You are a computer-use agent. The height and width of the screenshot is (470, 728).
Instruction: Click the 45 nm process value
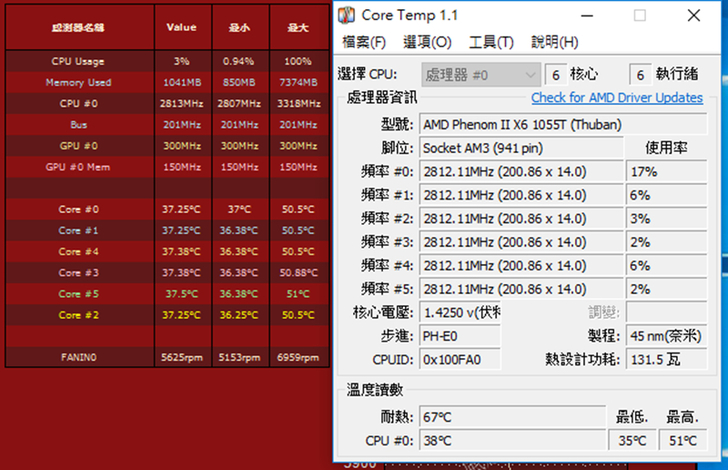(x=666, y=336)
